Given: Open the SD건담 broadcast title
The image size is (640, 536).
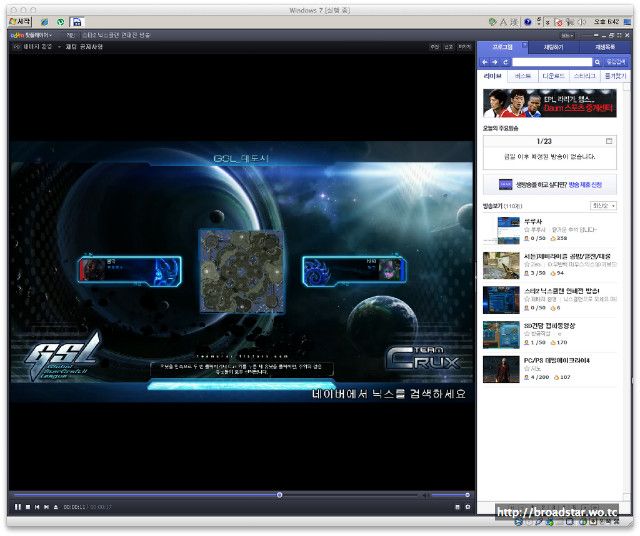Looking at the screenshot, I should pyautogui.click(x=549, y=326).
